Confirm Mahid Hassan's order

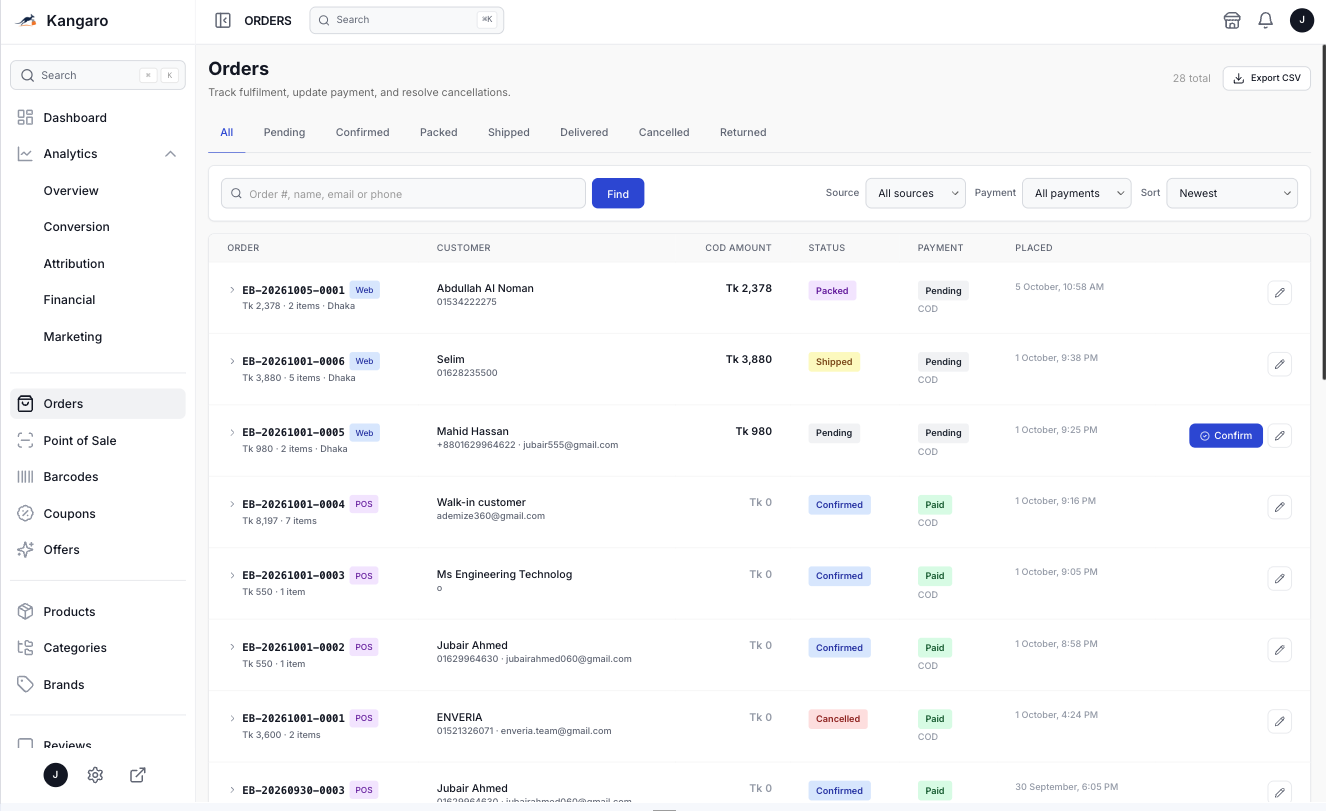(1225, 435)
